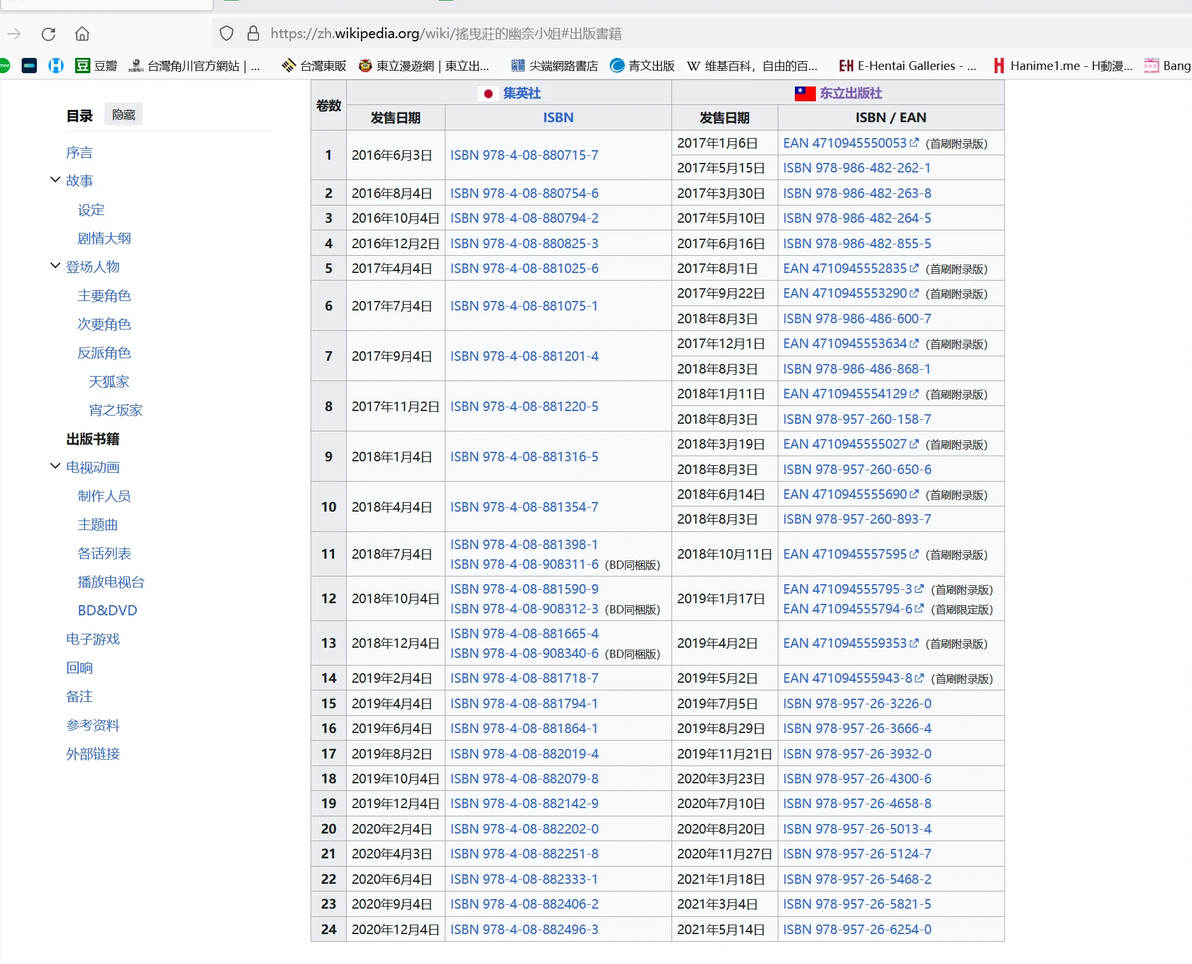Jump to 序言 section

click(x=79, y=153)
